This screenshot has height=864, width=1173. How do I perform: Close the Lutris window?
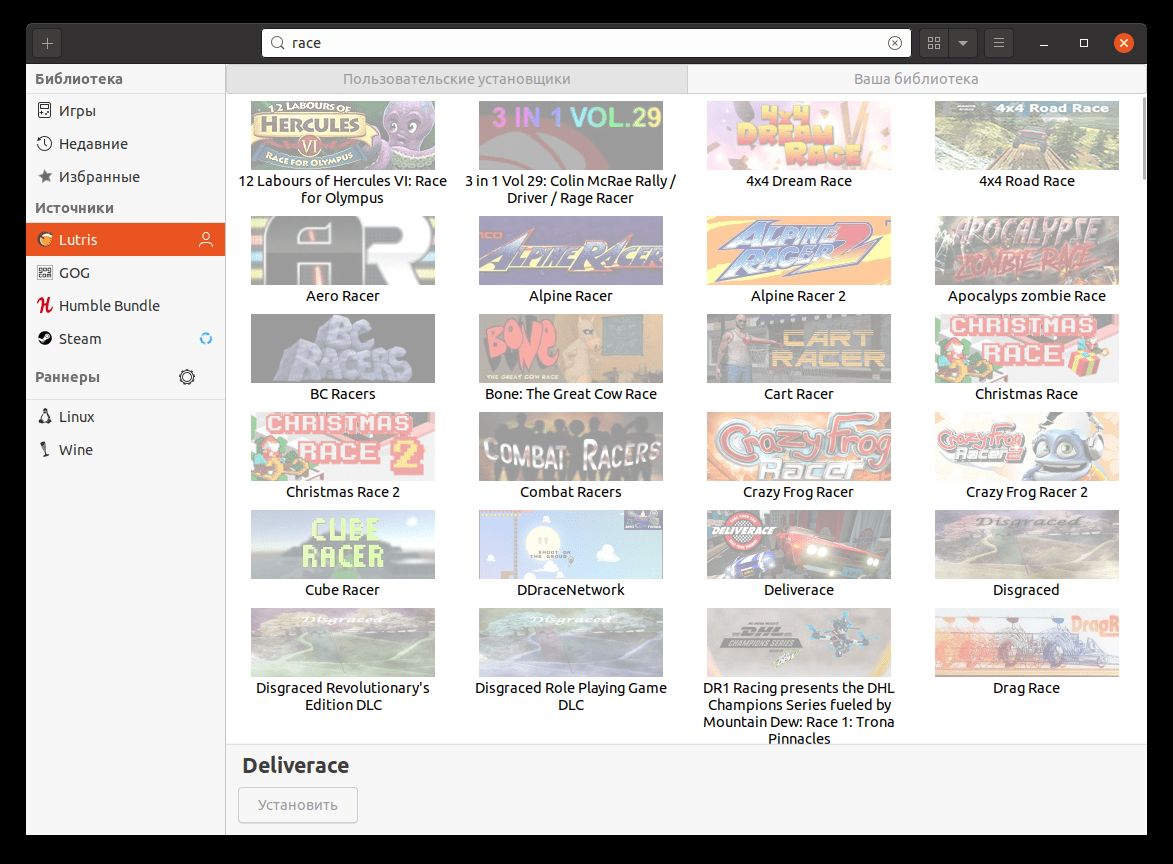point(1123,43)
